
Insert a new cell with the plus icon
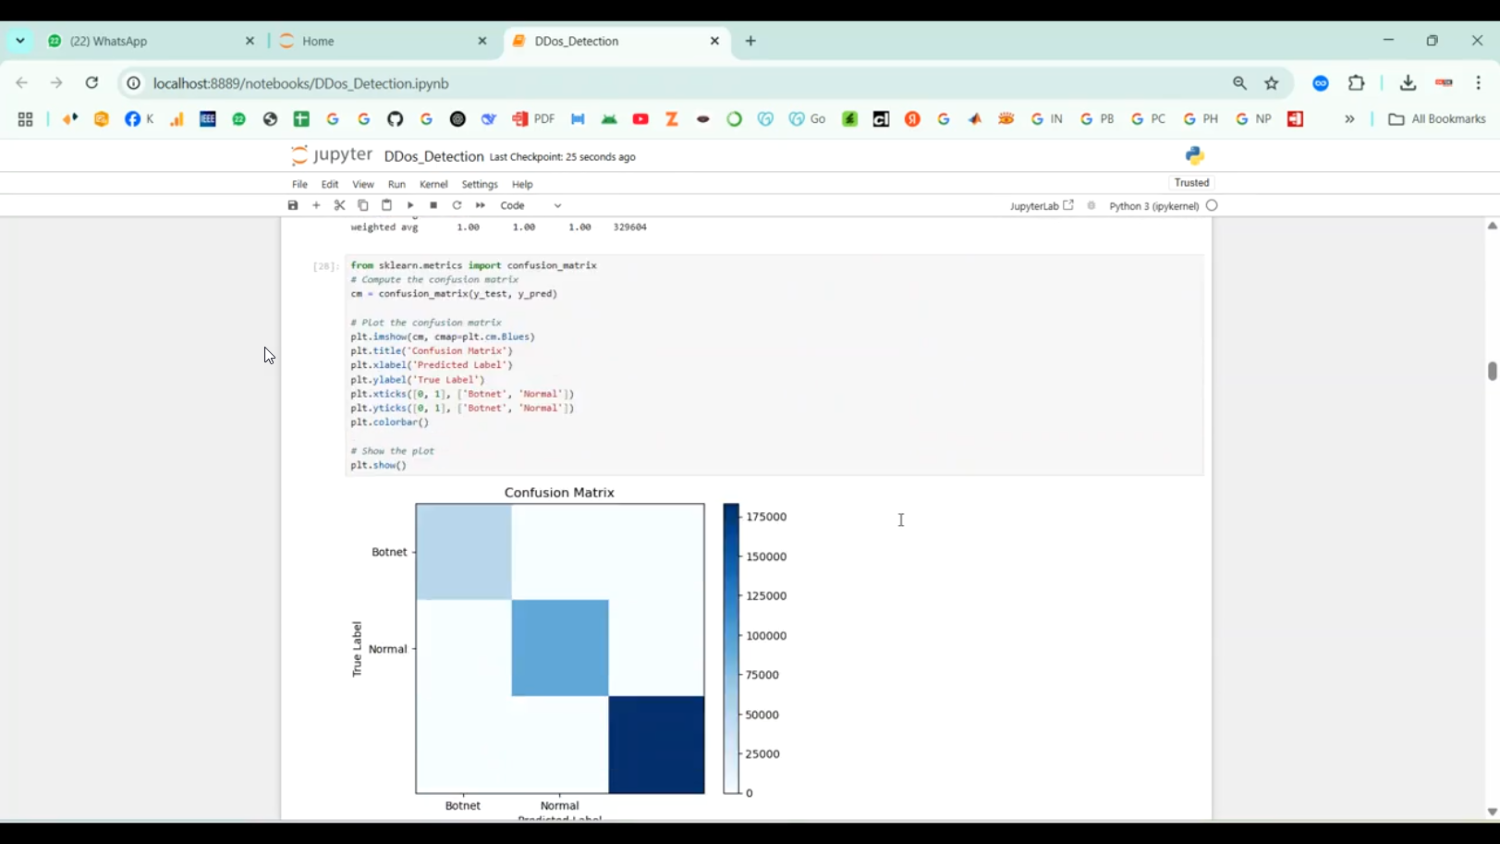[316, 206]
